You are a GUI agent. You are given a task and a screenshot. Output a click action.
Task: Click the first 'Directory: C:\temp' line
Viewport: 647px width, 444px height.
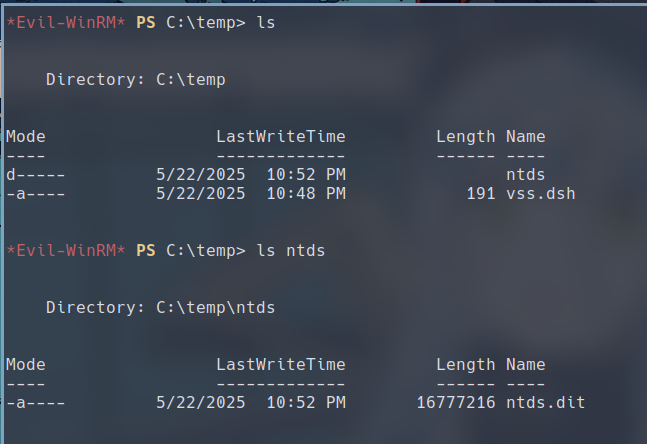135,79
